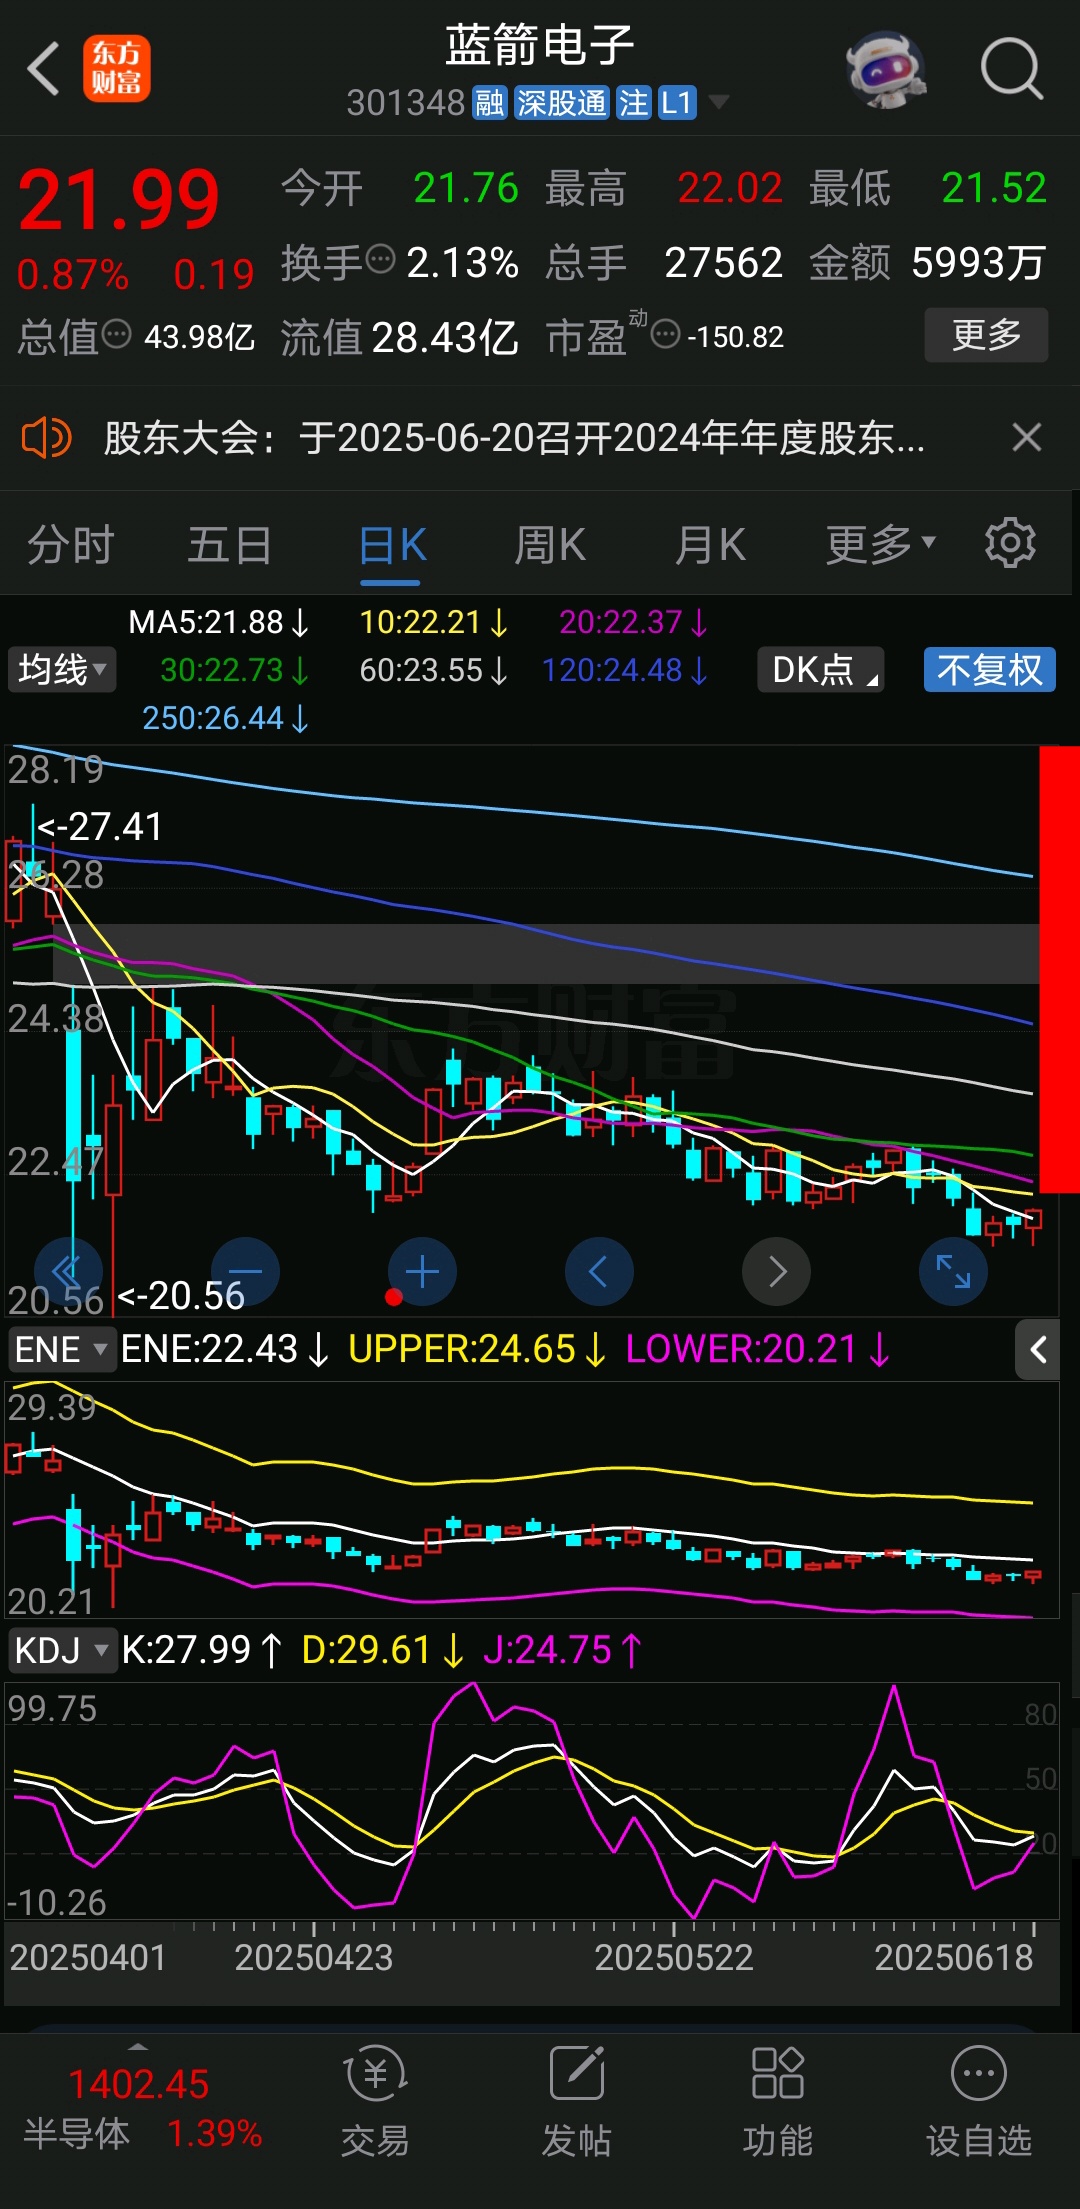Viewport: 1080px width, 2209px height.
Task: Change the 不复权 adjustment mode
Action: [x=990, y=670]
